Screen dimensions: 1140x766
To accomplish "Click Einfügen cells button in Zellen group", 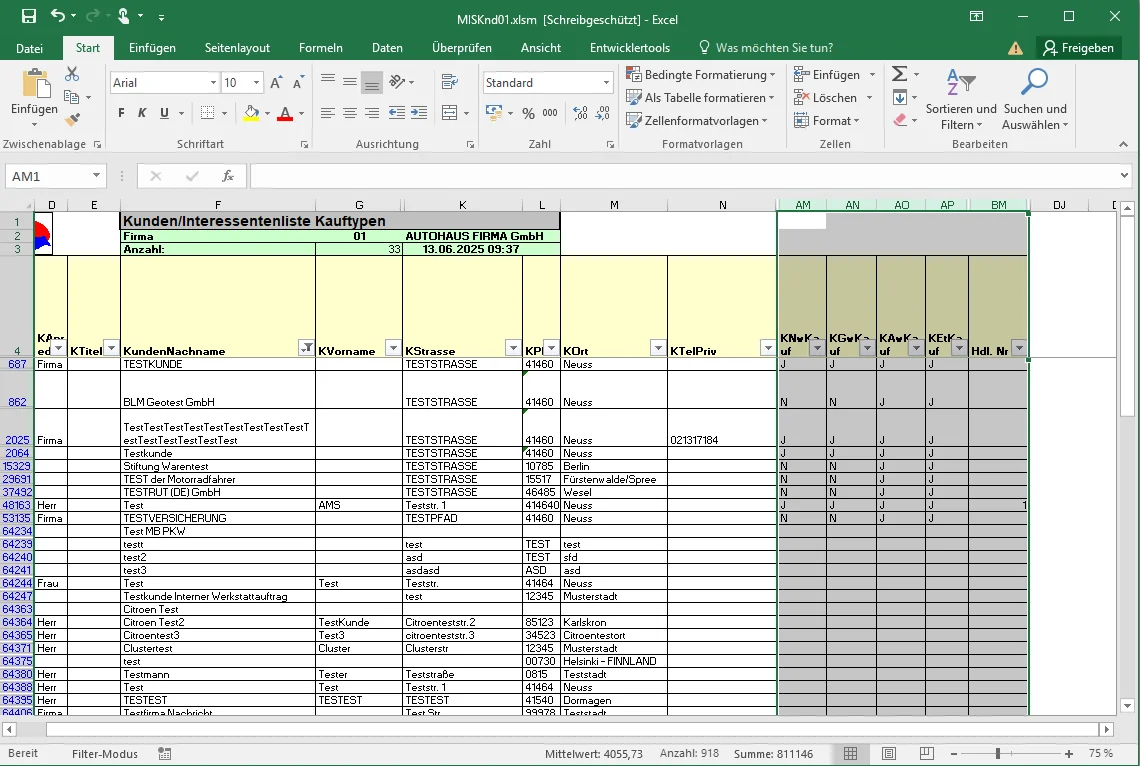I will coord(828,74).
